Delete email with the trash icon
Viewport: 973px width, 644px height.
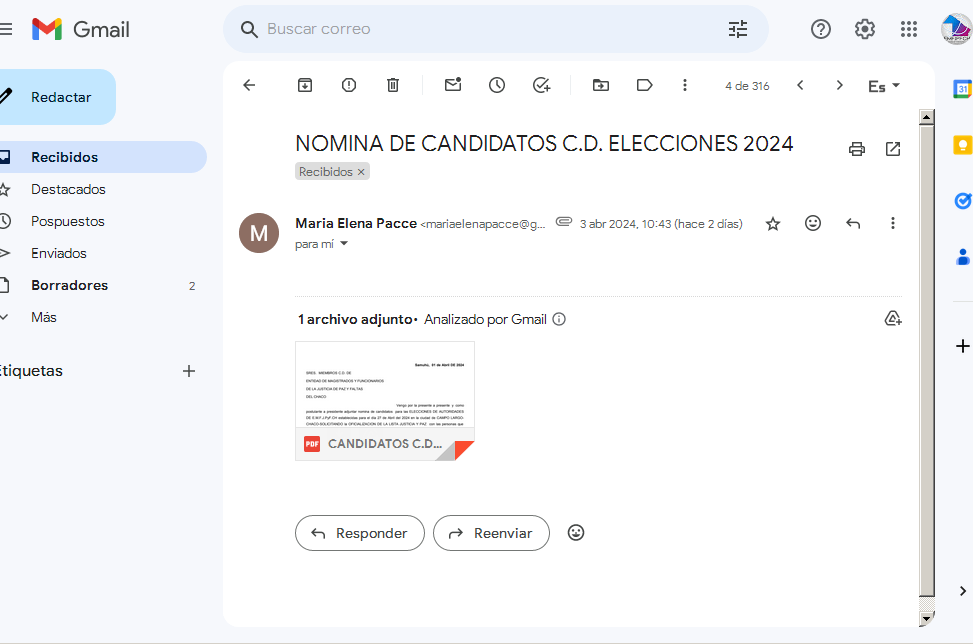point(393,85)
